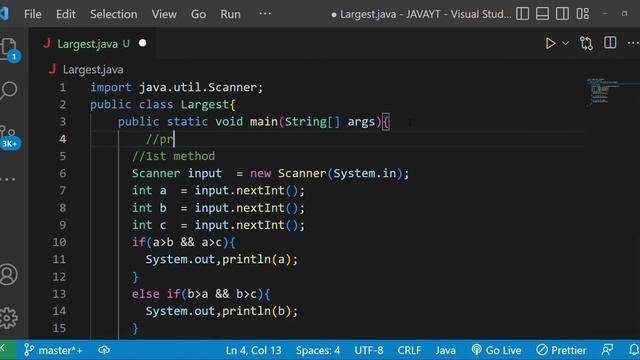The width and height of the screenshot is (640, 360).
Task: Click the Largest.java breadcrumb item
Action: 93,70
